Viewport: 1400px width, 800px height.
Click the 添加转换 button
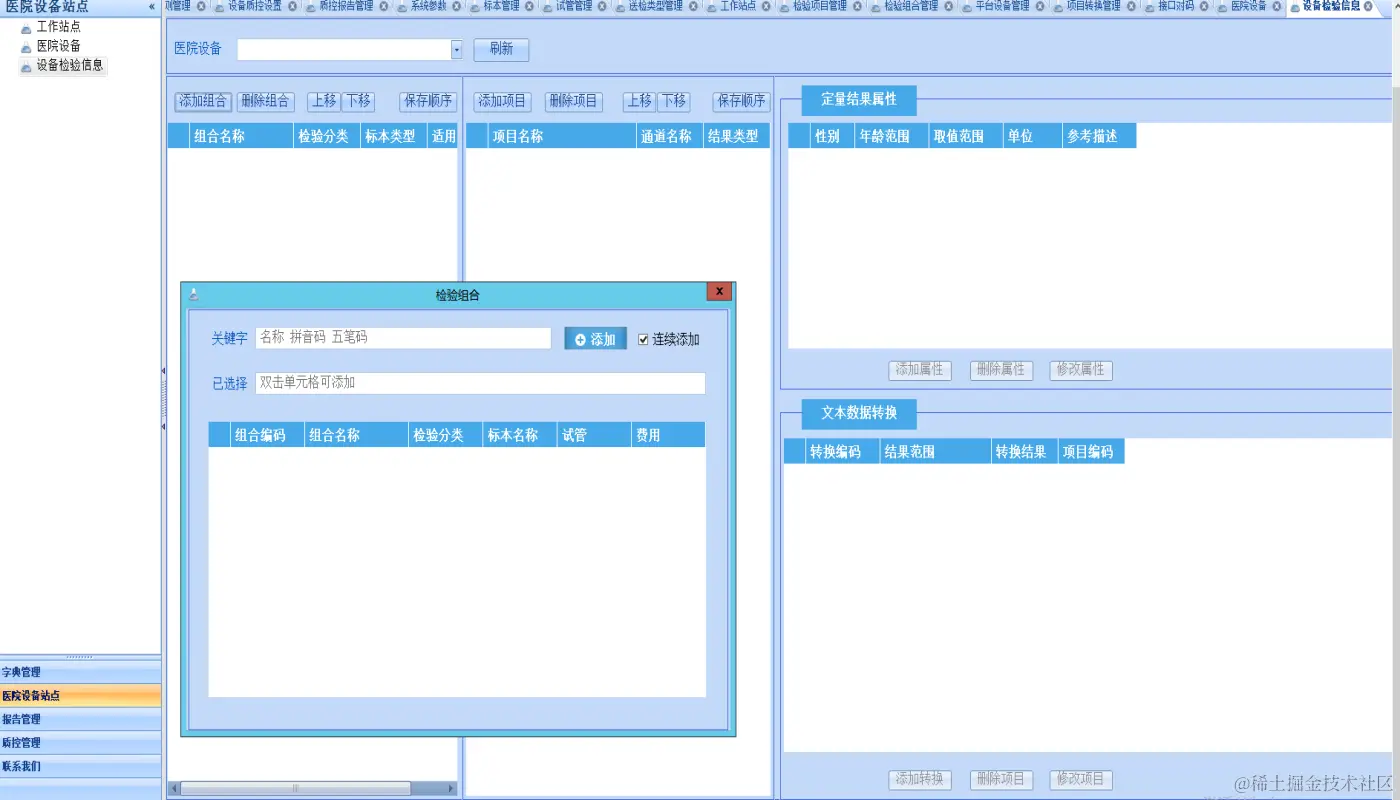click(919, 780)
